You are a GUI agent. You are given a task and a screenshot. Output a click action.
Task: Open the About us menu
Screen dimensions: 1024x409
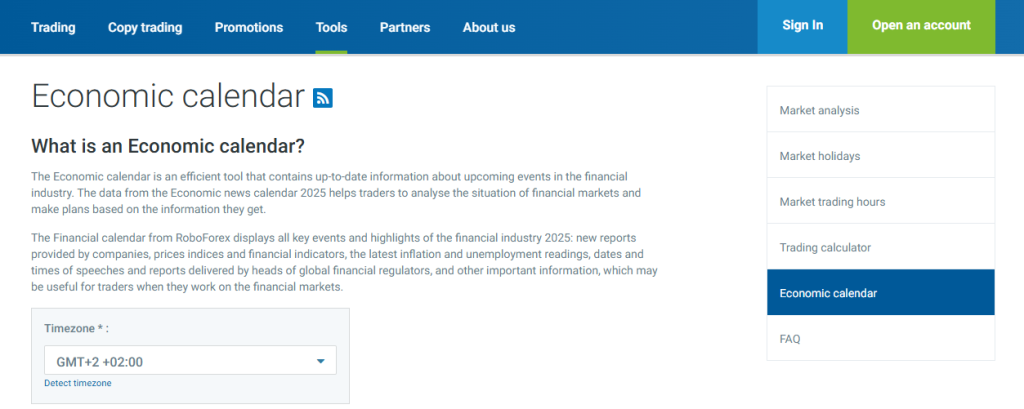[489, 27]
